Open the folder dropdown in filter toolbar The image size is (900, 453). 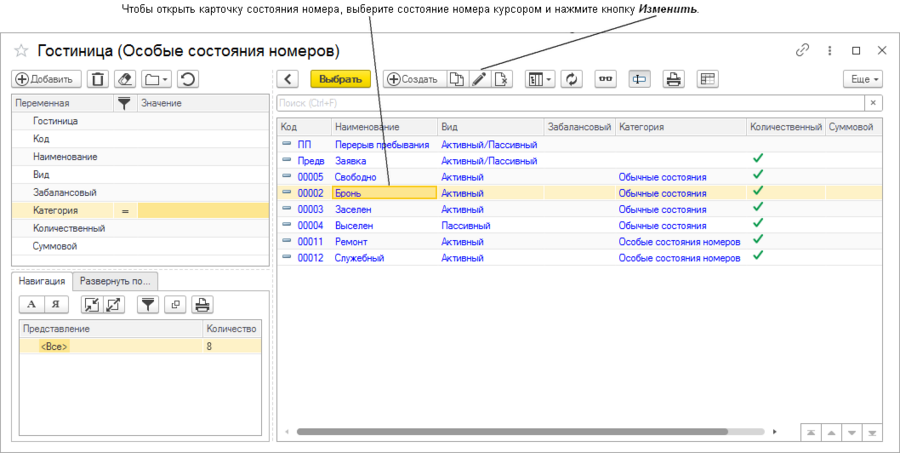(156, 79)
